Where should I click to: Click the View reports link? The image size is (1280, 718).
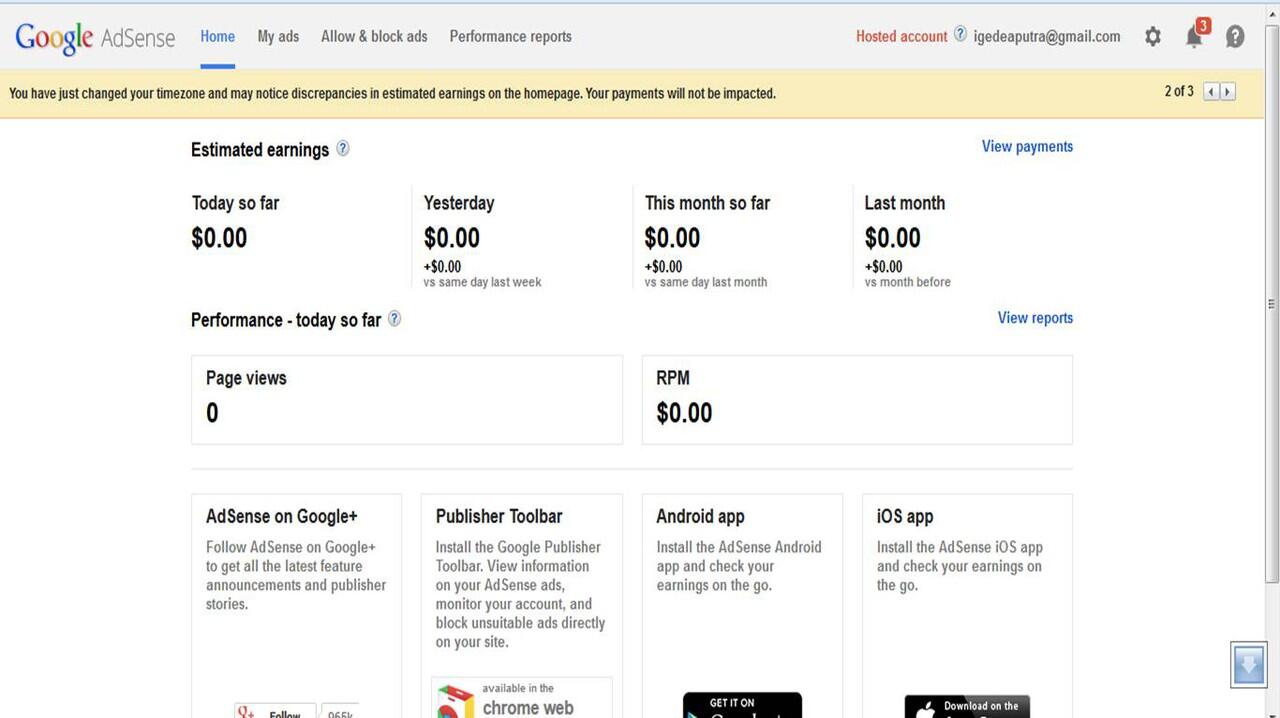pos(1035,318)
